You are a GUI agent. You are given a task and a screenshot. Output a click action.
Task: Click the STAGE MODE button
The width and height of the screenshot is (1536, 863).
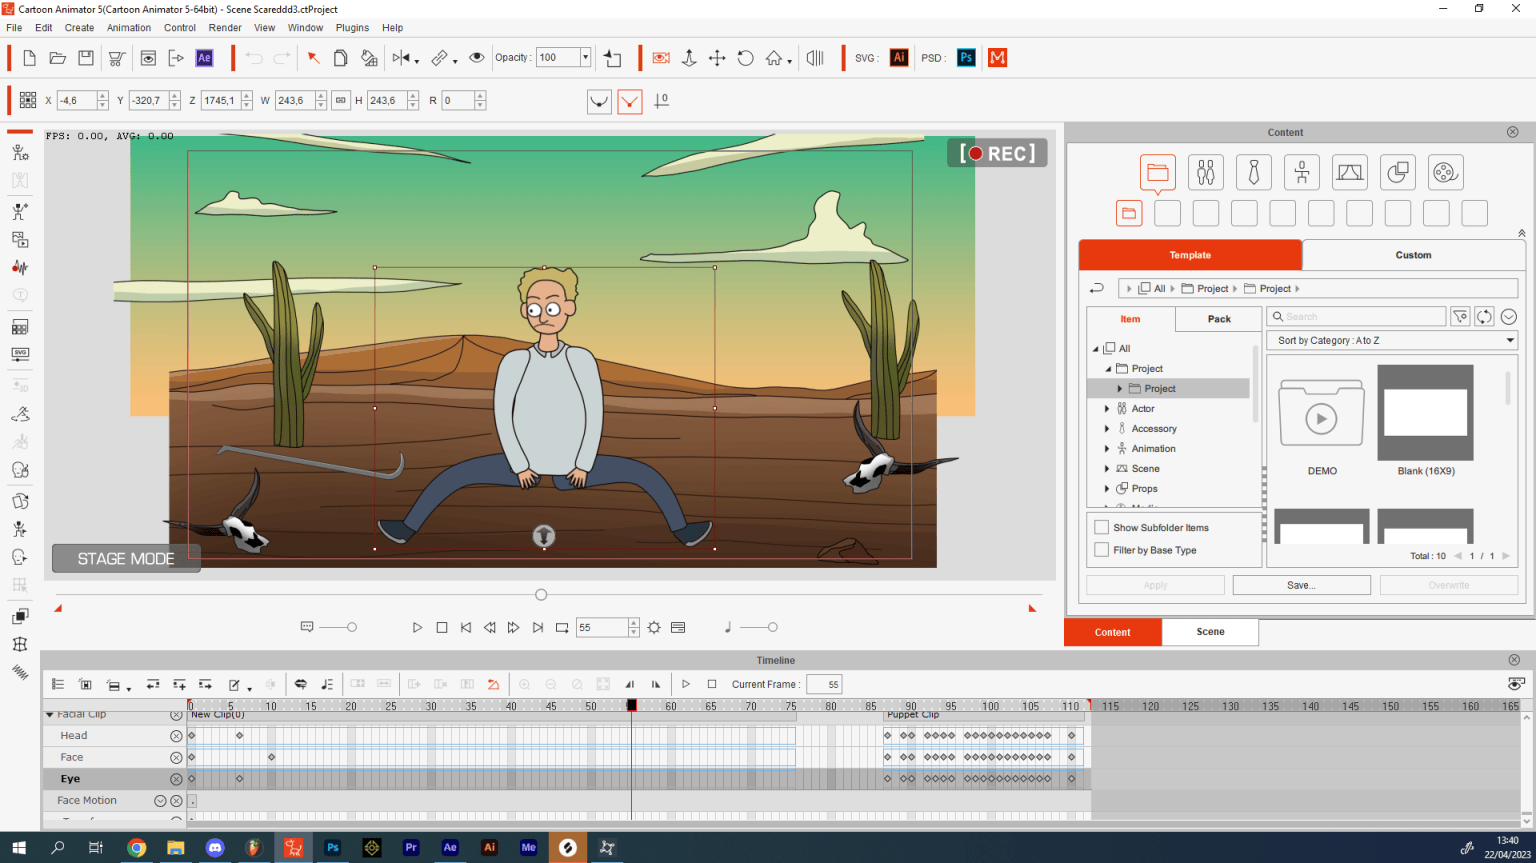(x=126, y=559)
